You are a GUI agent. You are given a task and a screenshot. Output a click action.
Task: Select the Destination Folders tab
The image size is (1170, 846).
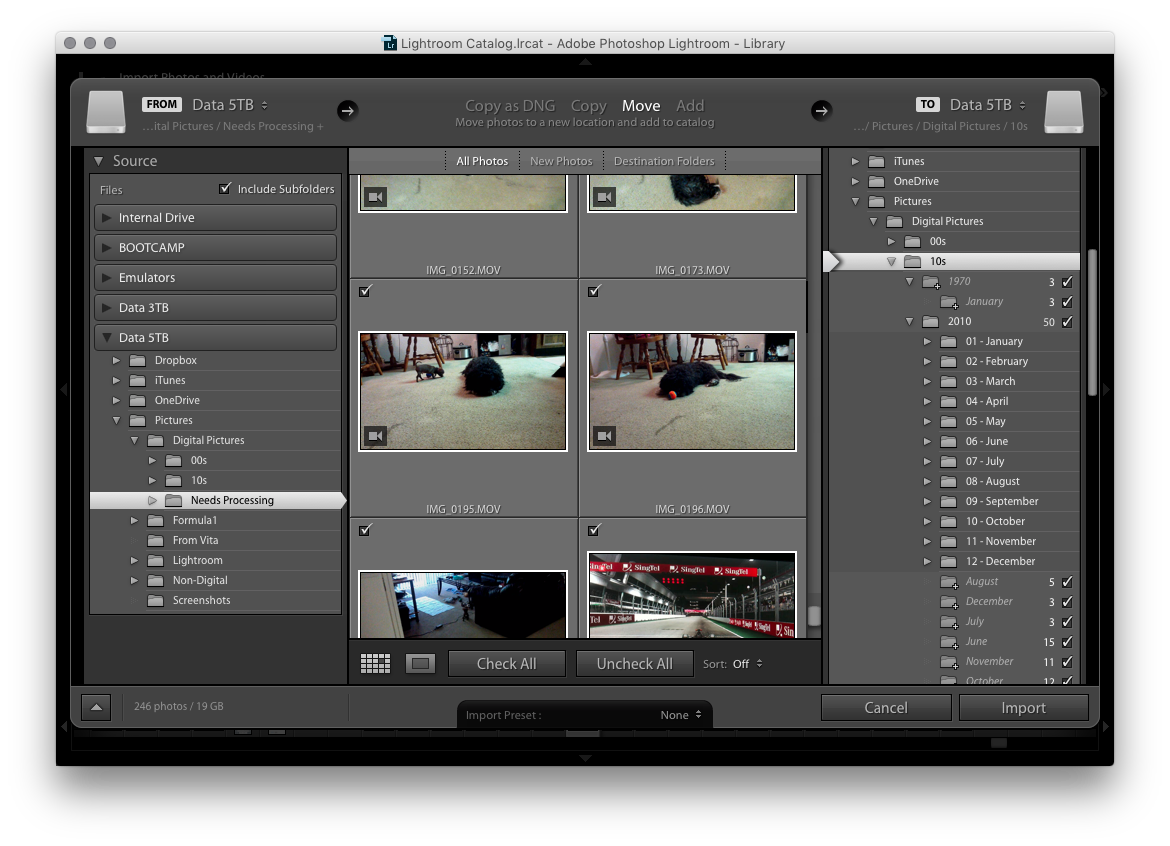664,161
